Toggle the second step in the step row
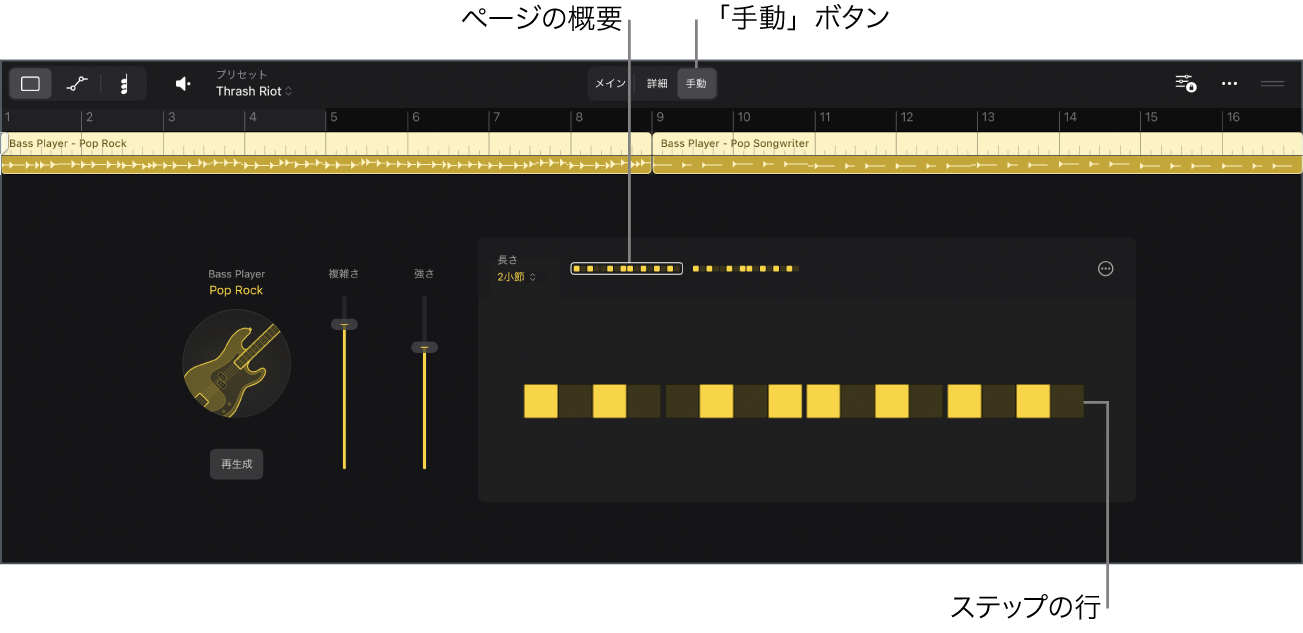1303x633 pixels. pos(575,401)
